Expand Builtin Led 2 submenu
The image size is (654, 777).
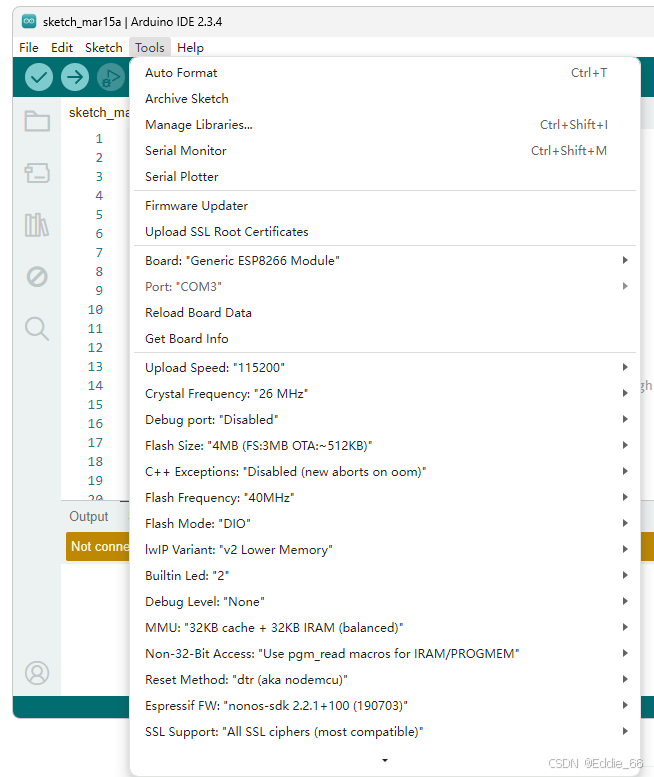click(x=385, y=576)
